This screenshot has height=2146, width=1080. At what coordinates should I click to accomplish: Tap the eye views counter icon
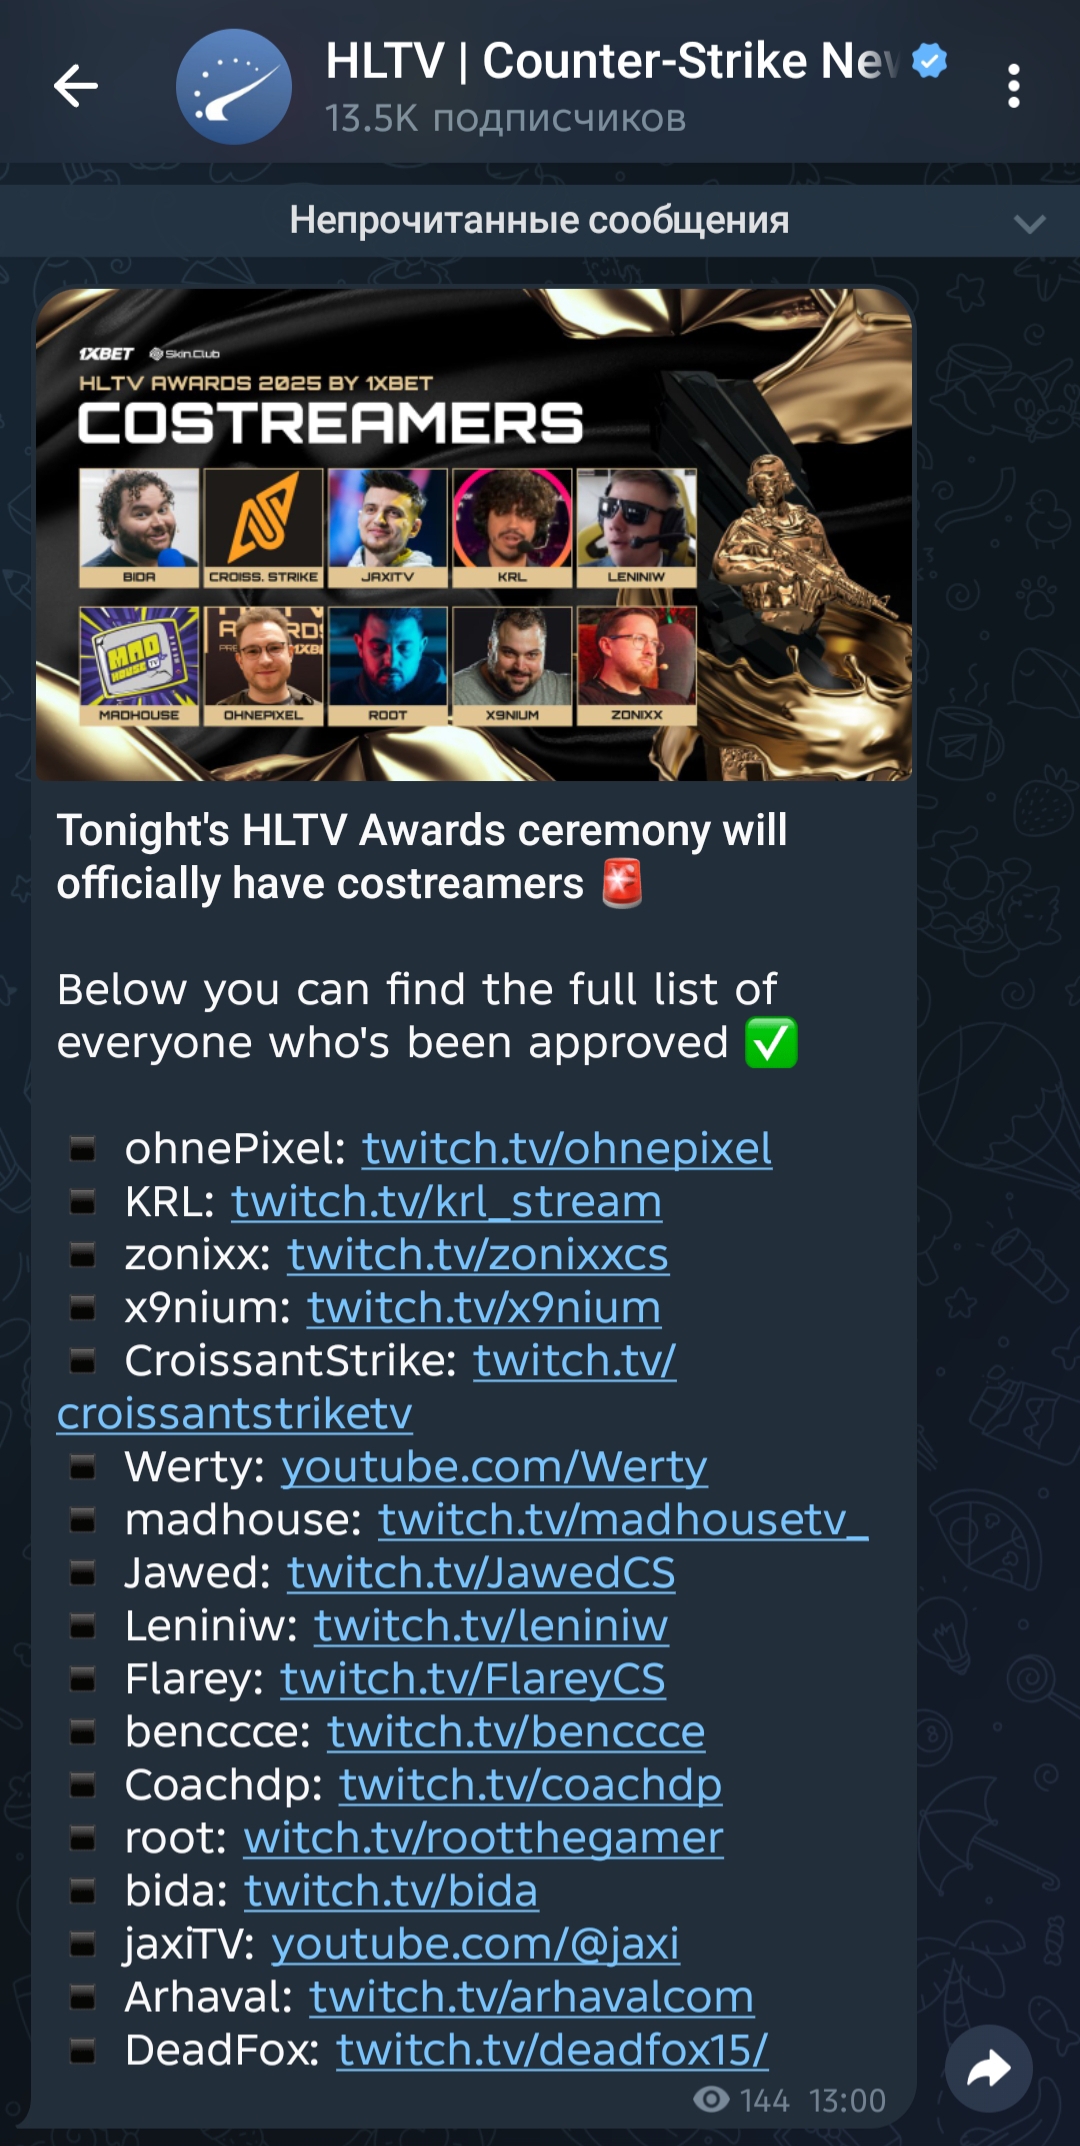click(711, 2099)
